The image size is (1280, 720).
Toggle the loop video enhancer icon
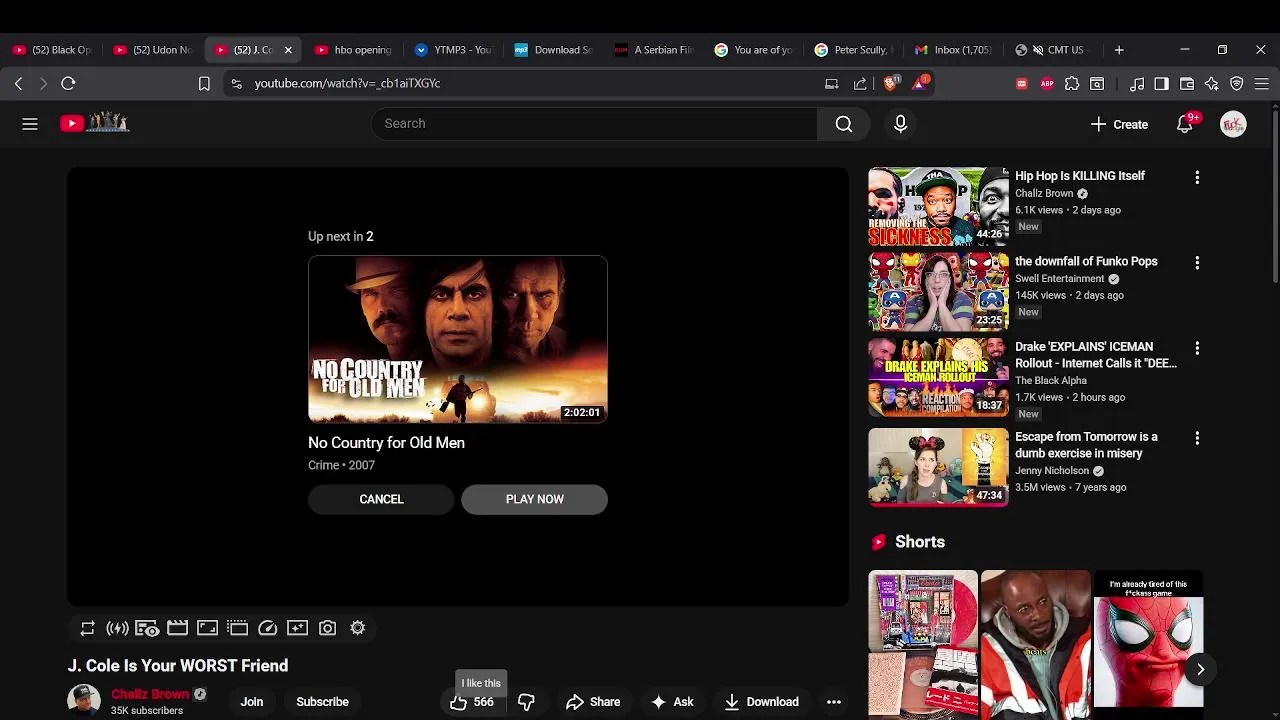tap(87, 628)
